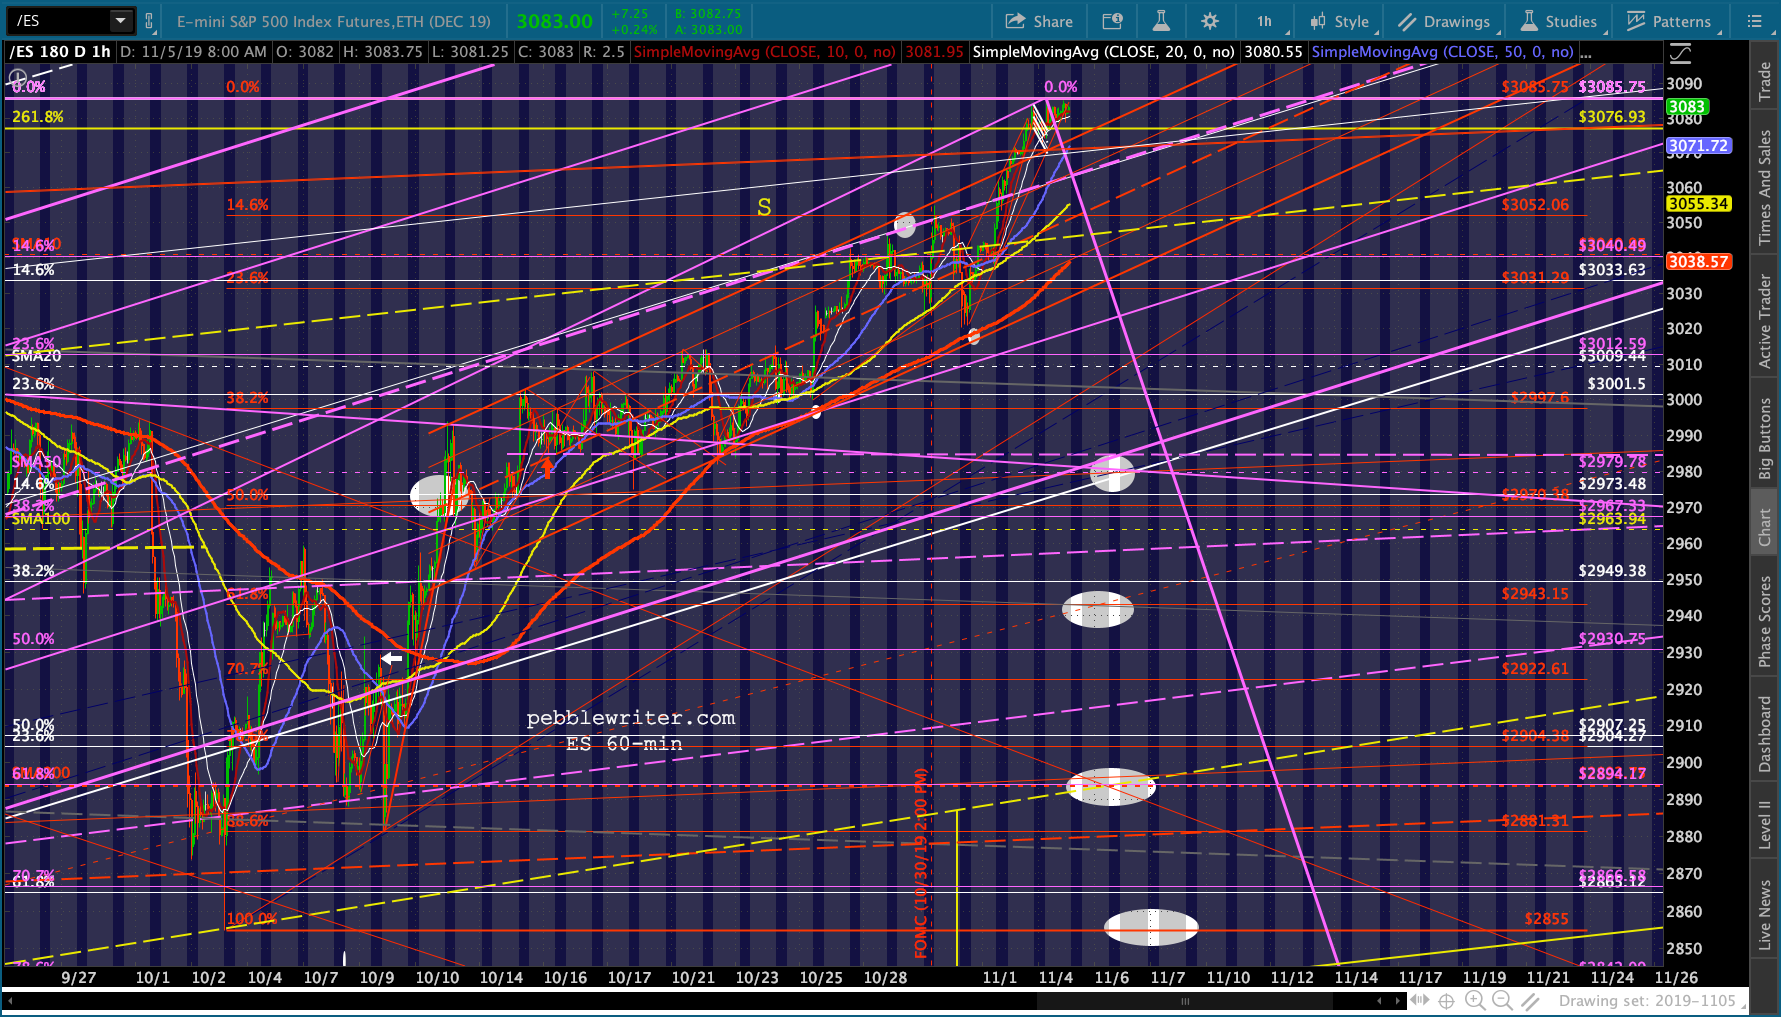Click the horizontal chart scrollbar thumb
1781x1017 pixels.
1186,1000
